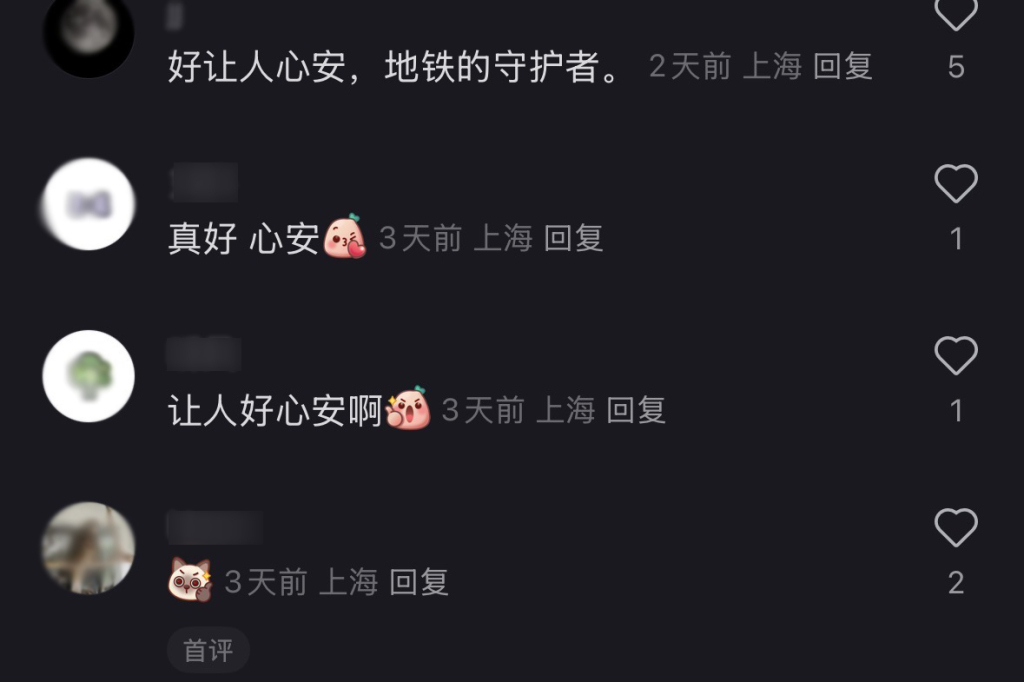Reply to the cat emoji comment

click(x=419, y=581)
